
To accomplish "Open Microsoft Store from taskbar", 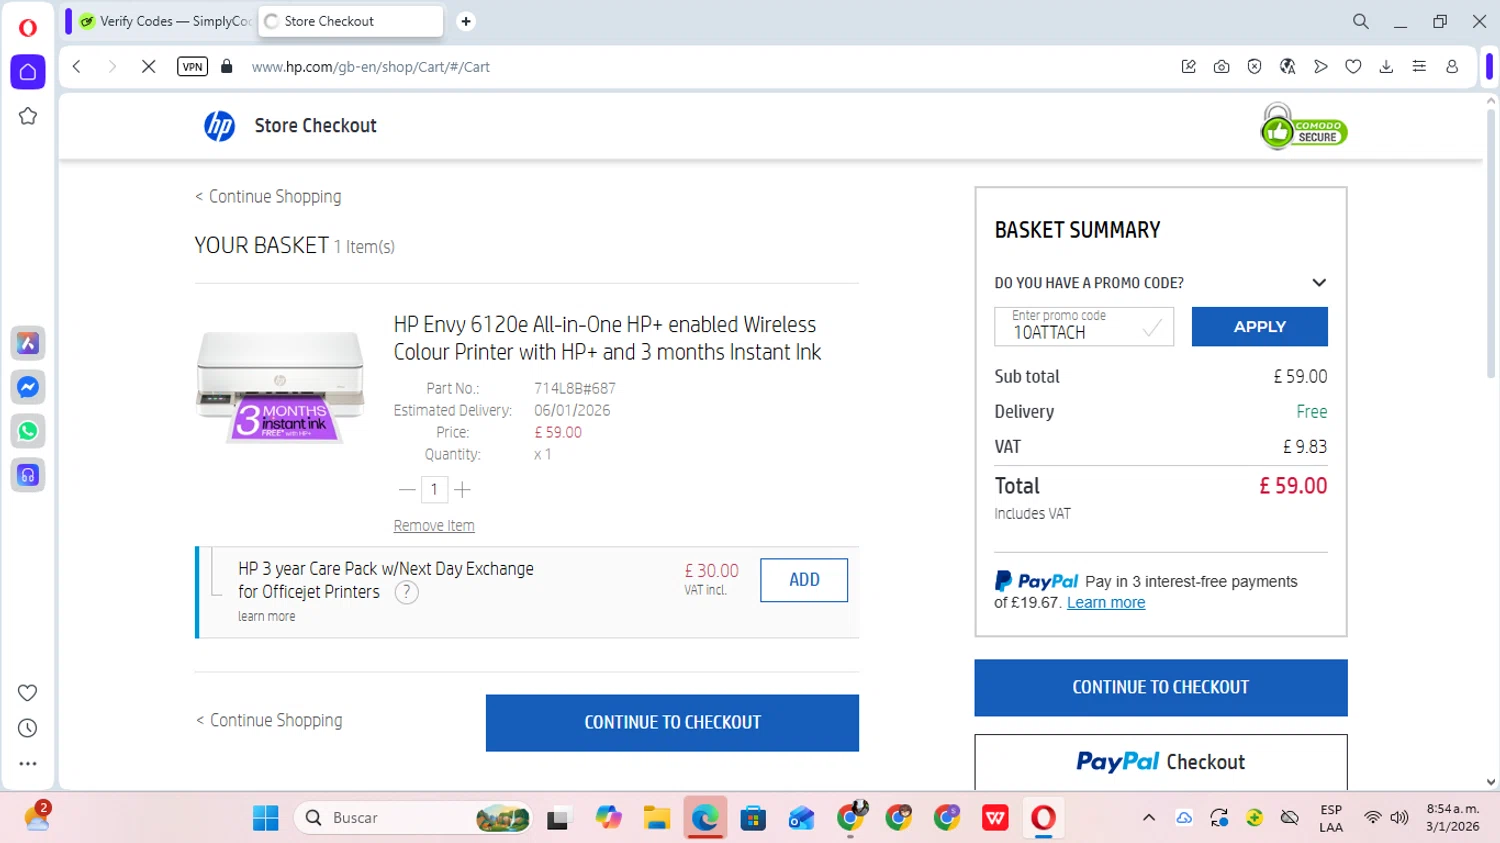I will pyautogui.click(x=753, y=818).
